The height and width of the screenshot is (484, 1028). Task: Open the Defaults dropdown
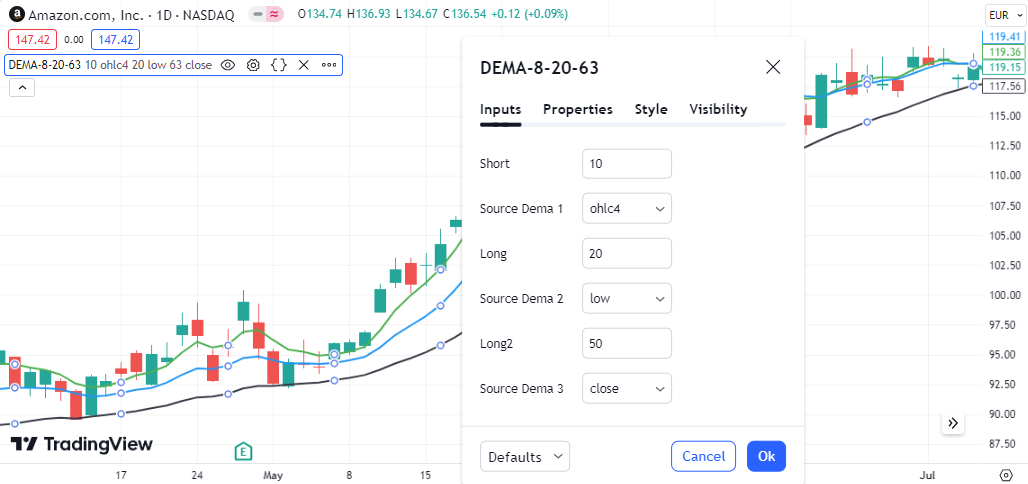pos(525,456)
